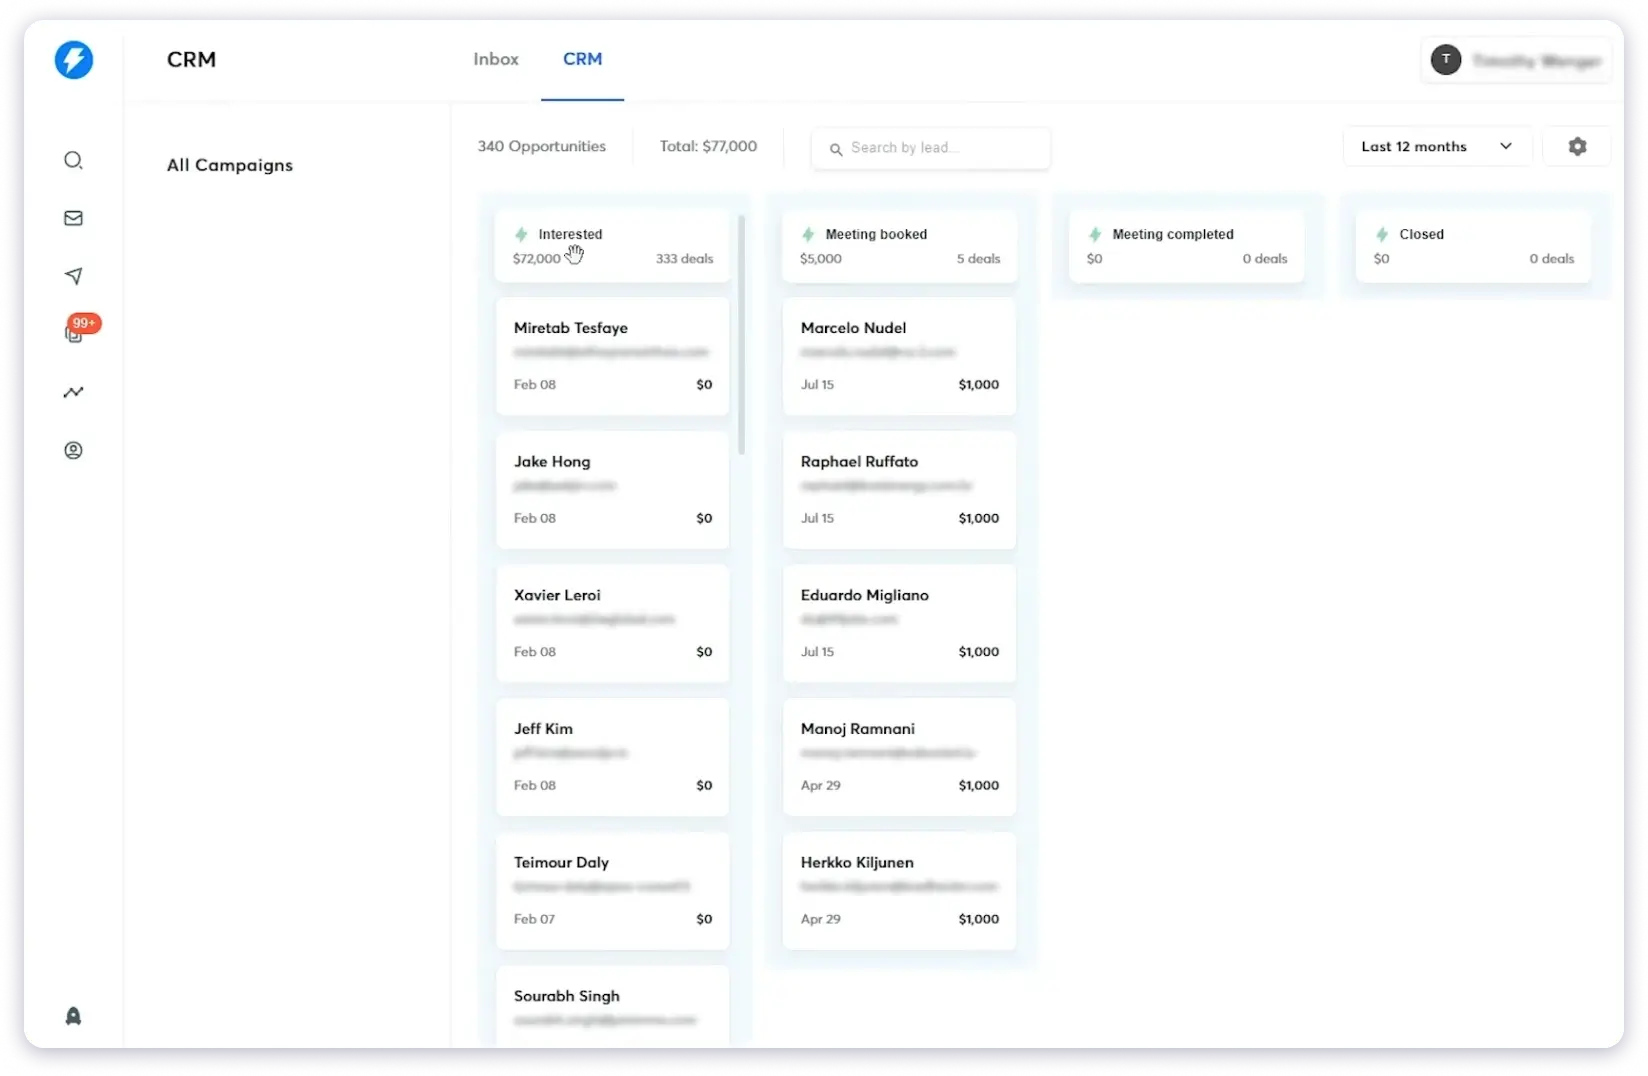The height and width of the screenshot is (1076, 1648).
Task: Open the Marcelo Nudel deal card
Action: (x=898, y=356)
